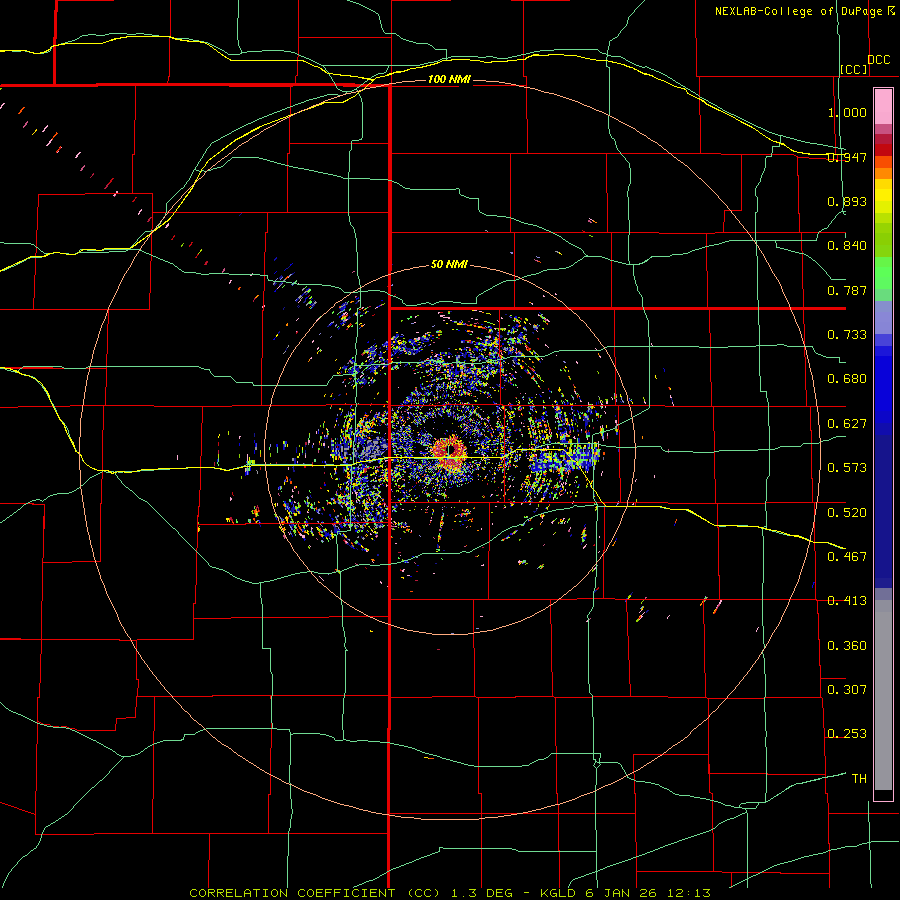
Task: Click the 1.000 legend value
Action: [847, 112]
